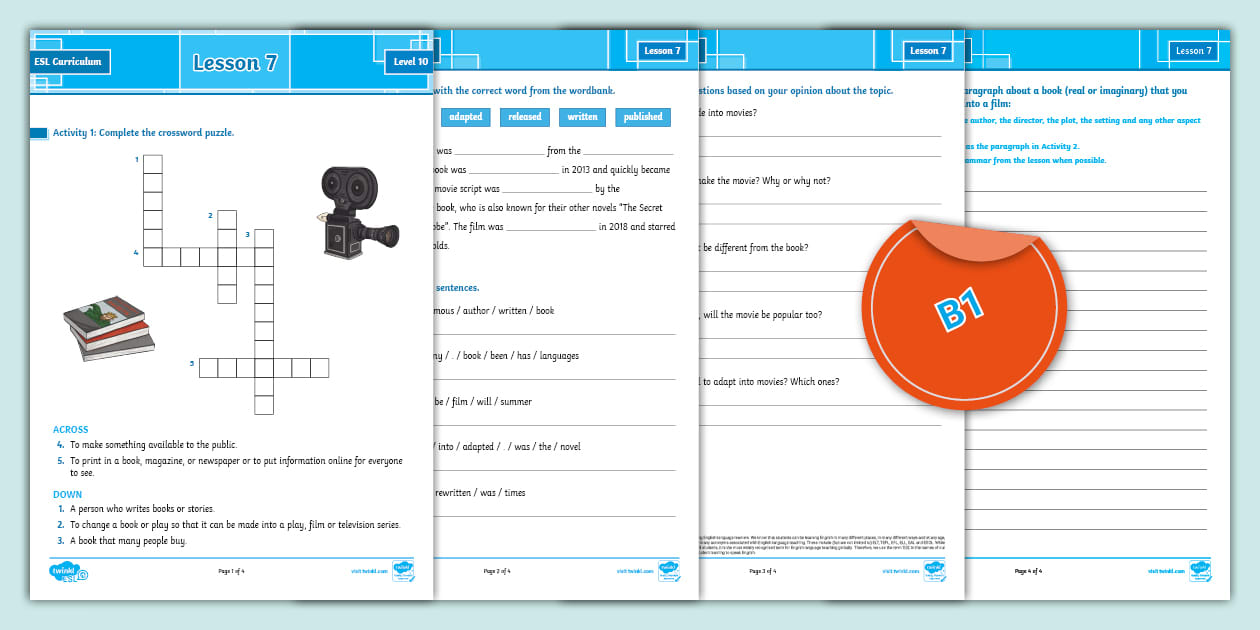This screenshot has height=630, width=1260.
Task: Select the 'written' word bank label
Action: point(582,116)
